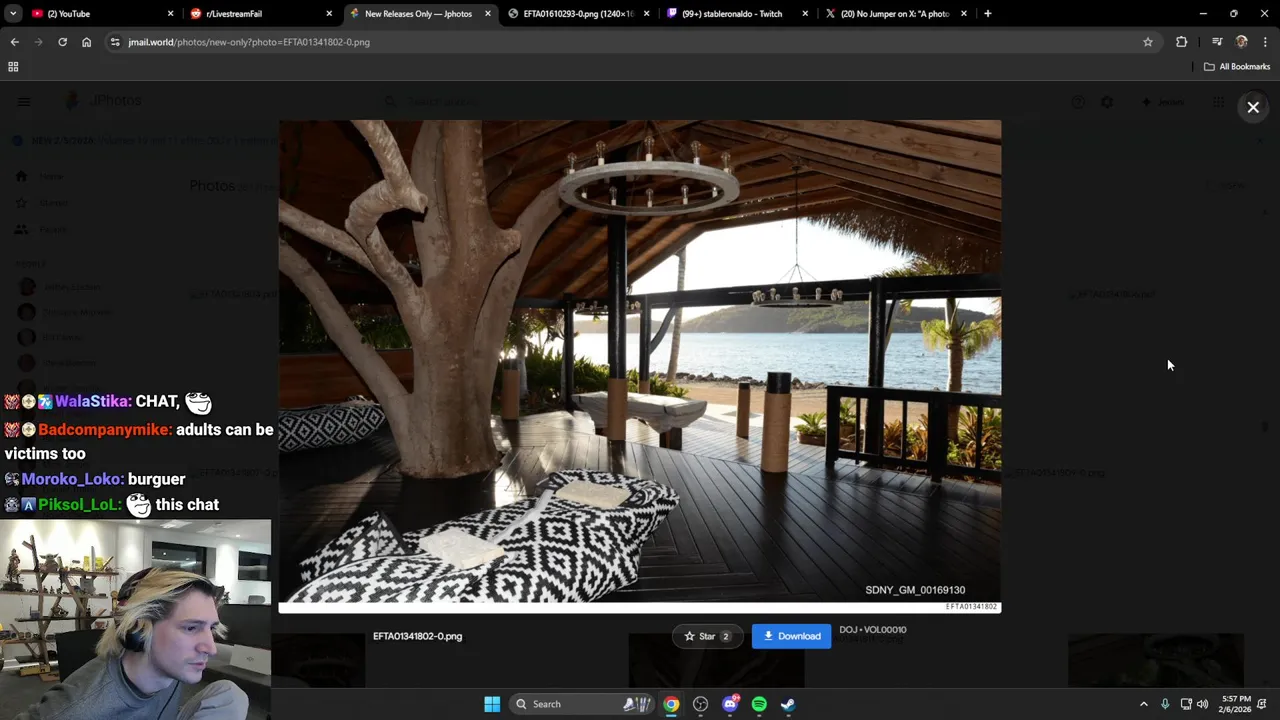Open the network tray icon
1280x720 pixels.
coord(1186,704)
